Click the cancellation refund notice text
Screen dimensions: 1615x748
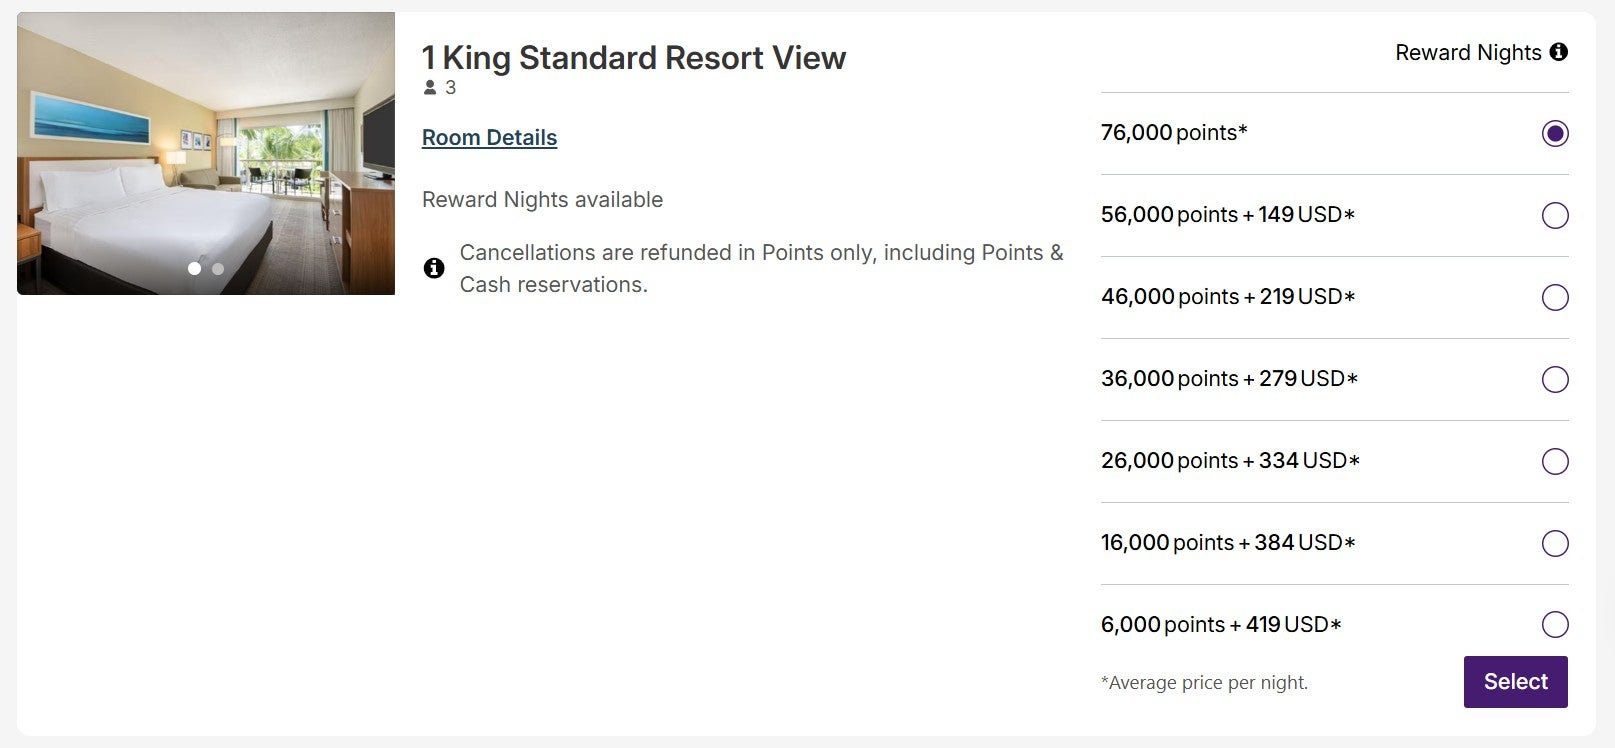point(760,268)
